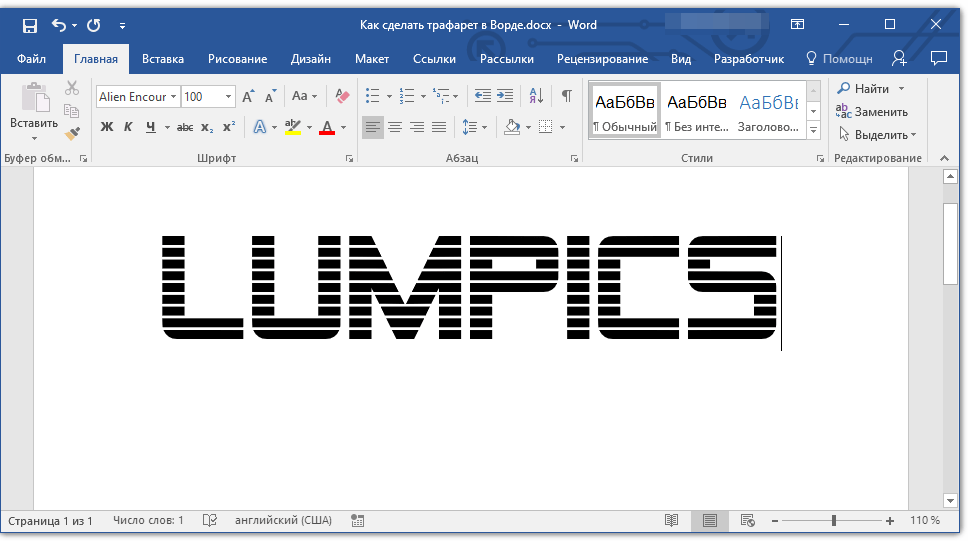This screenshot has width=968, height=541.
Task: Open the comments speech bubble icon
Action: 939,58
